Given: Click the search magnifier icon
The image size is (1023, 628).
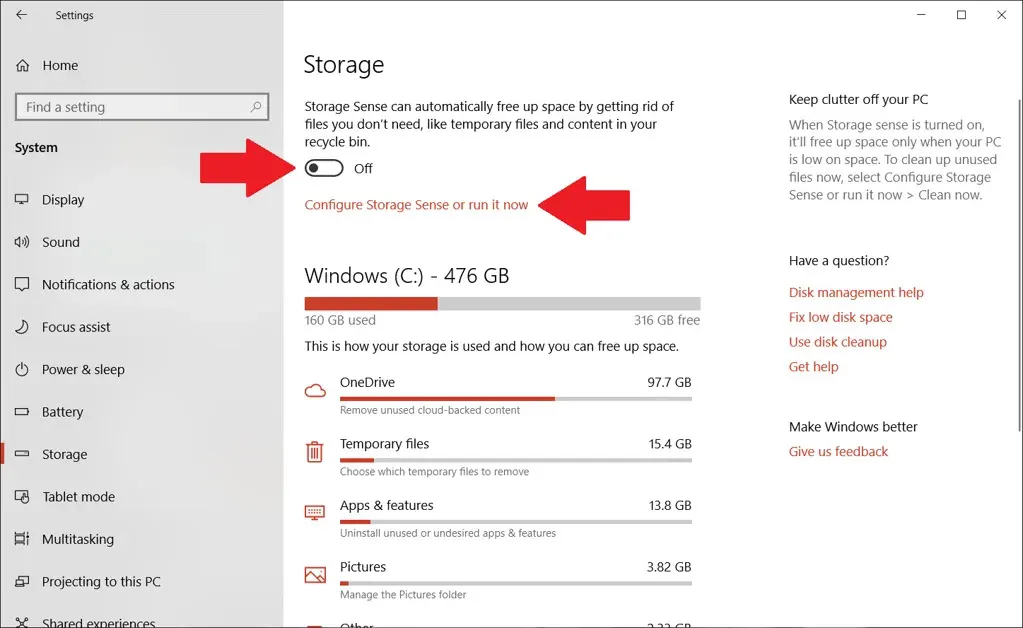Looking at the screenshot, I should coord(256,107).
